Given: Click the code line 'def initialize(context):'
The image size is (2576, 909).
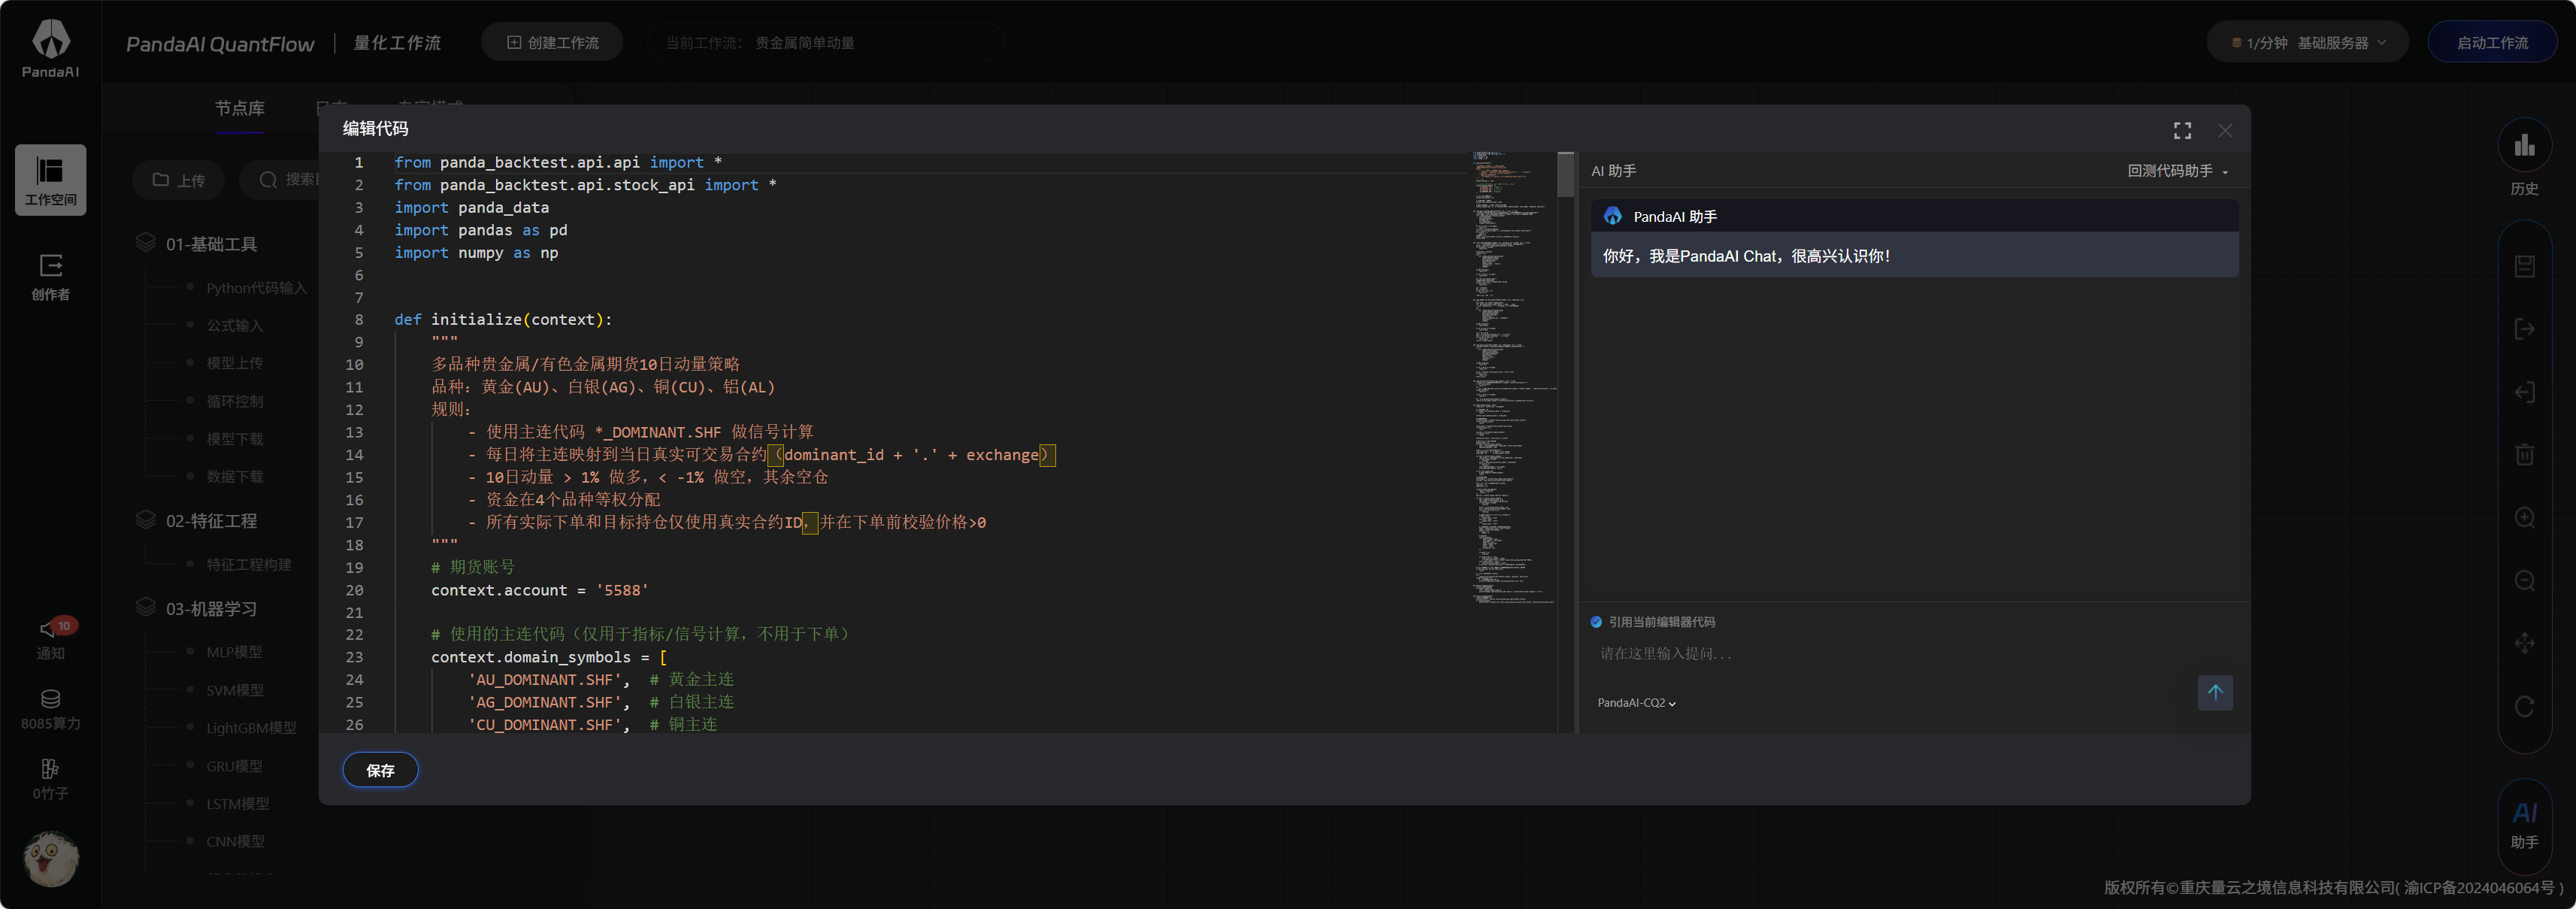Looking at the screenshot, I should tap(502, 320).
